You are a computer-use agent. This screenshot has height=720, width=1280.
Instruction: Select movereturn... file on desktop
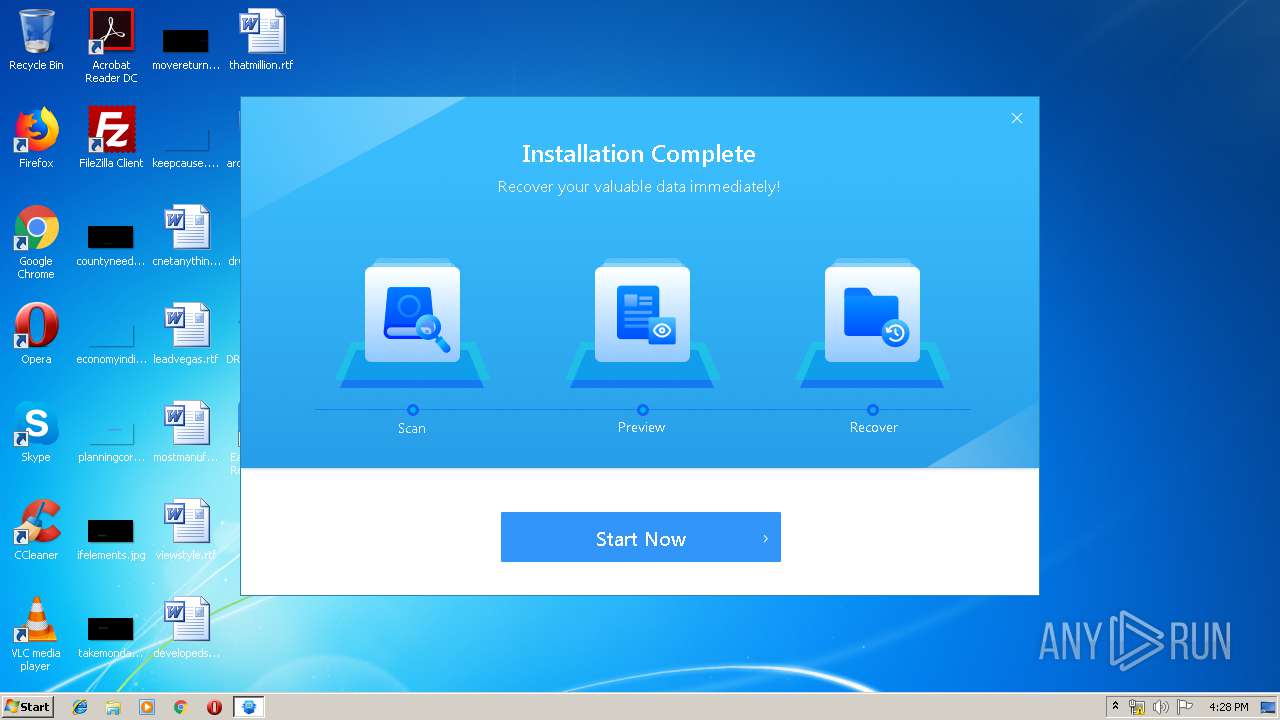point(186,49)
